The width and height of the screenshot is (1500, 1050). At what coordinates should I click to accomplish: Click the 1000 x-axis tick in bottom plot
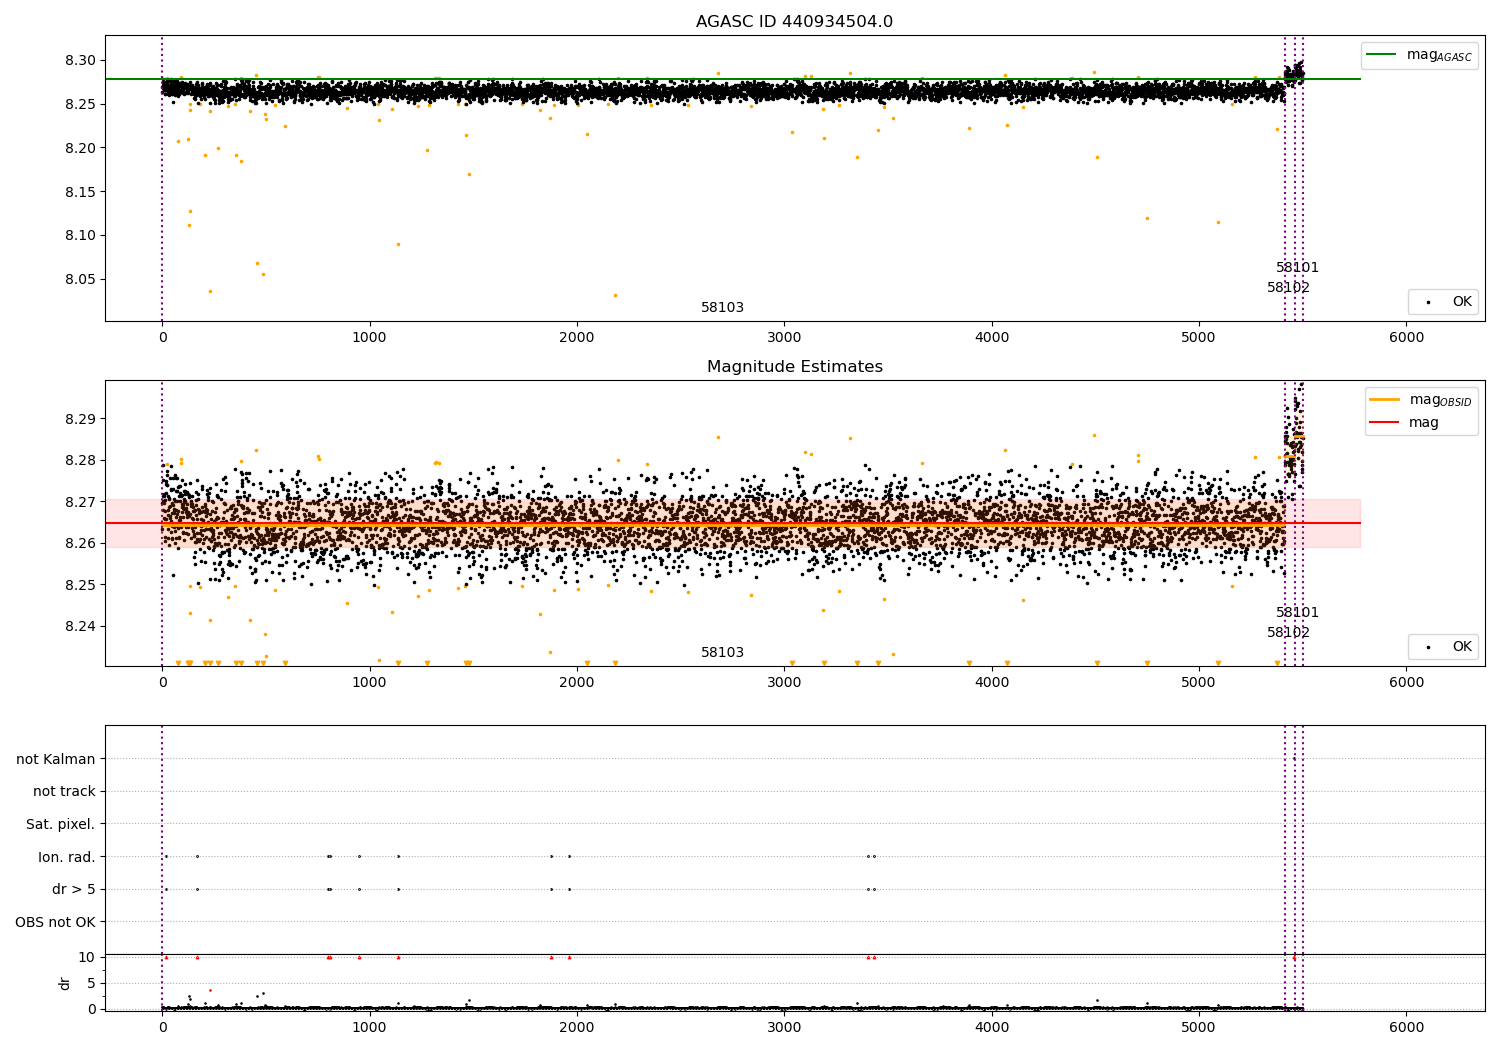coord(370,1028)
